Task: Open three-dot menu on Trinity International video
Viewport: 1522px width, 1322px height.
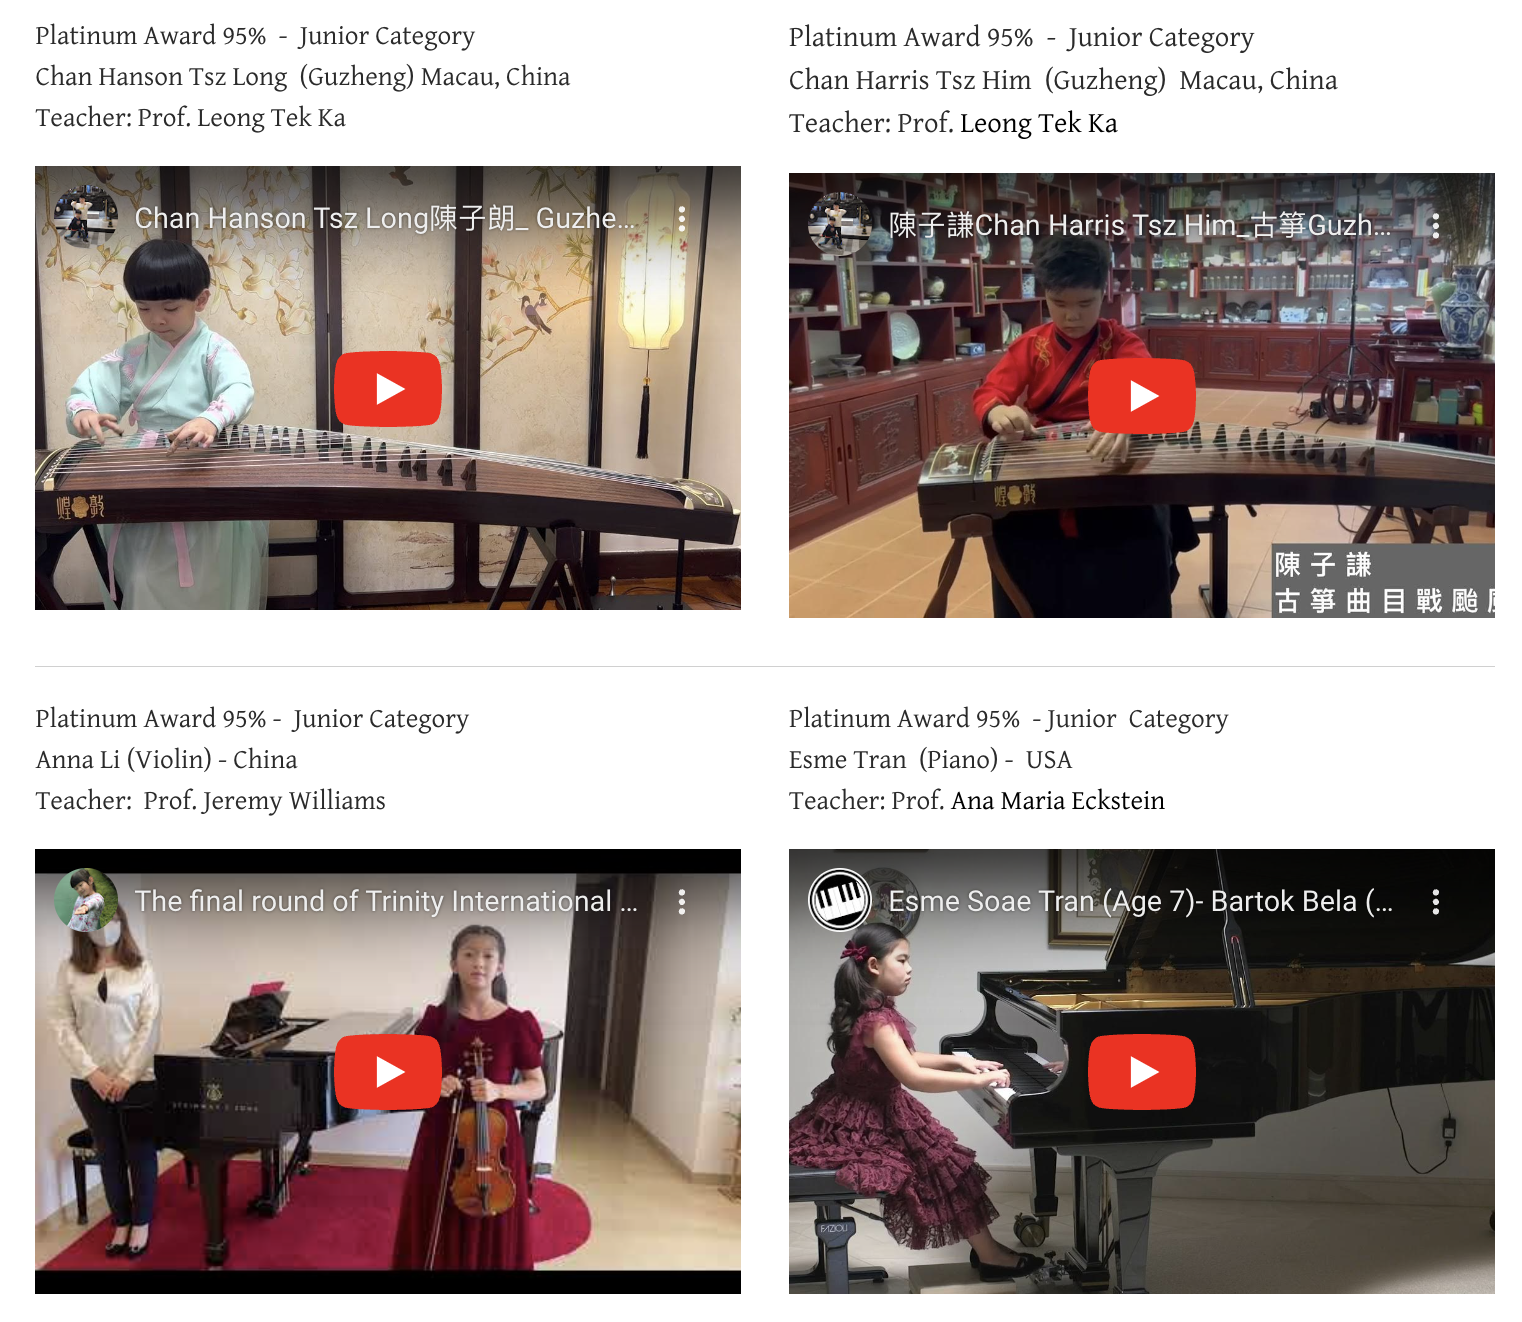Action: point(682,902)
